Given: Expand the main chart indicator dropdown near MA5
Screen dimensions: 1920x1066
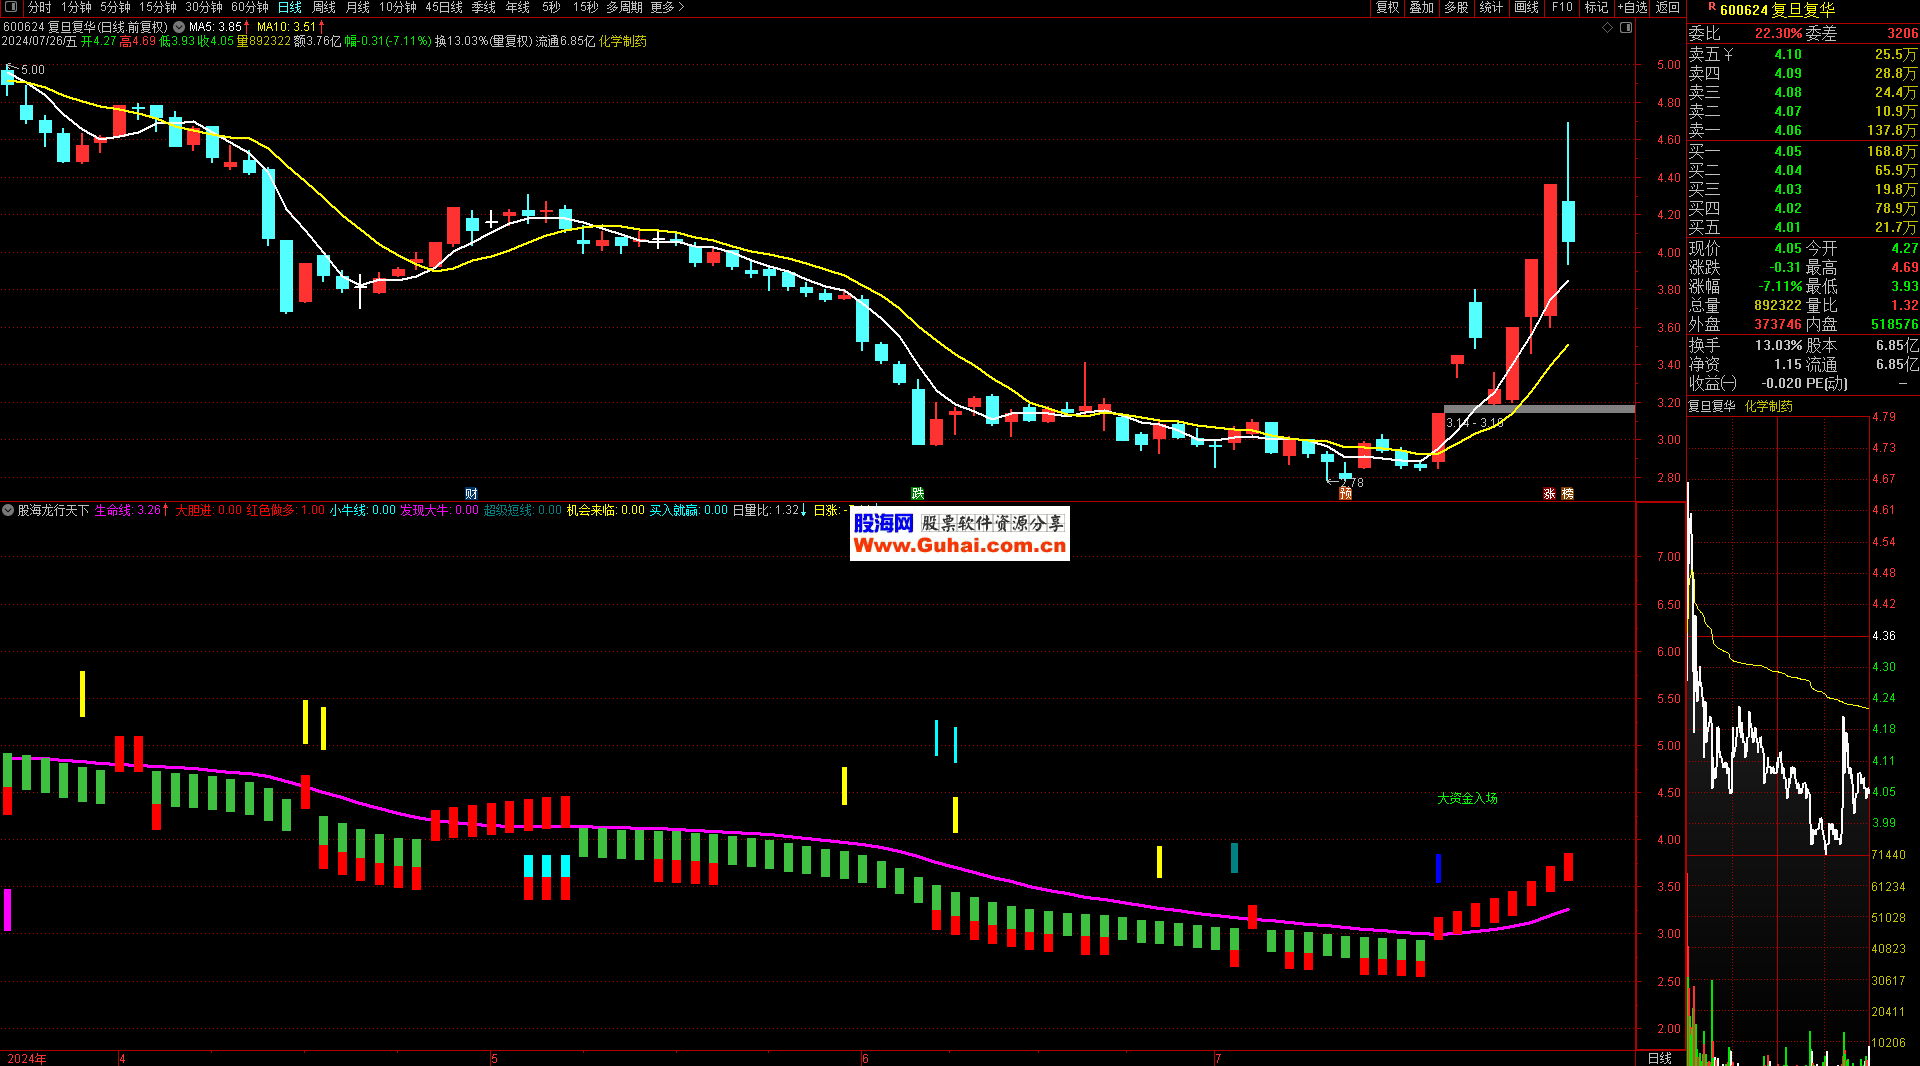Looking at the screenshot, I should [x=179, y=27].
